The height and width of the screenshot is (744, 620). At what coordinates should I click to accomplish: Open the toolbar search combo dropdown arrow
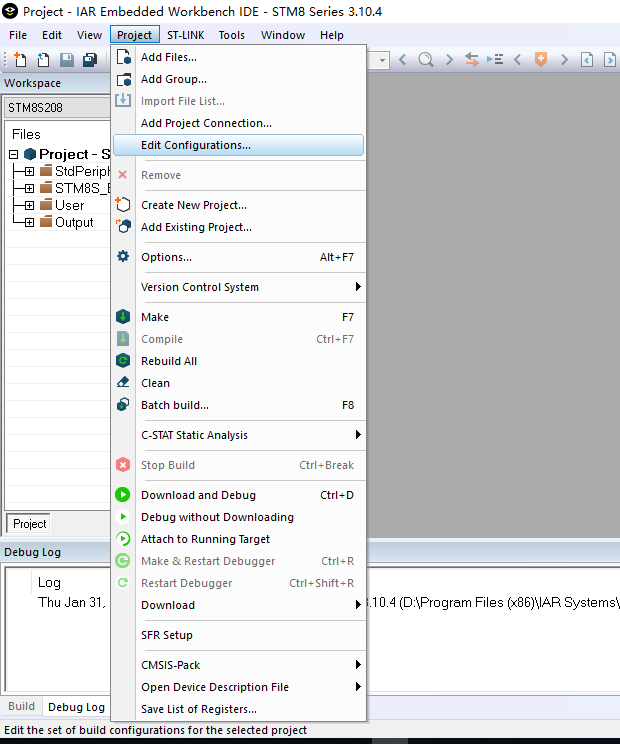click(x=382, y=60)
